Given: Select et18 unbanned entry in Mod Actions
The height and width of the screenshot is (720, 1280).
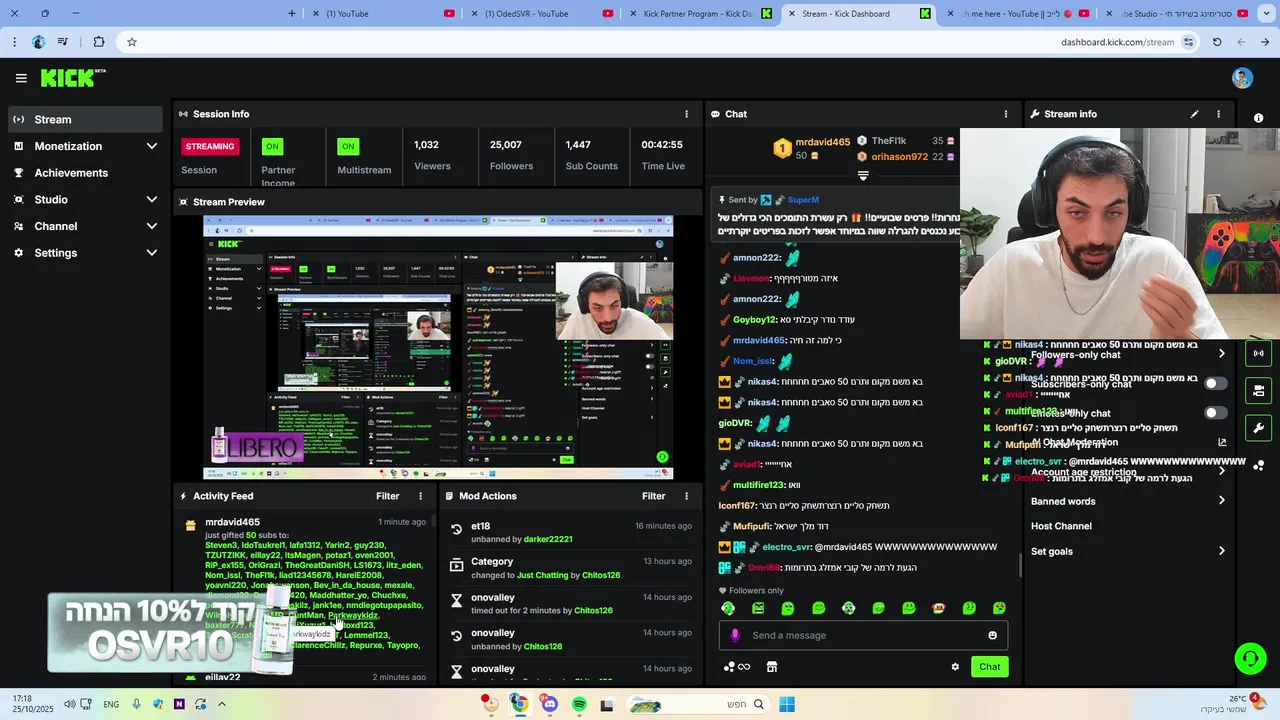Looking at the screenshot, I should pyautogui.click(x=570, y=532).
